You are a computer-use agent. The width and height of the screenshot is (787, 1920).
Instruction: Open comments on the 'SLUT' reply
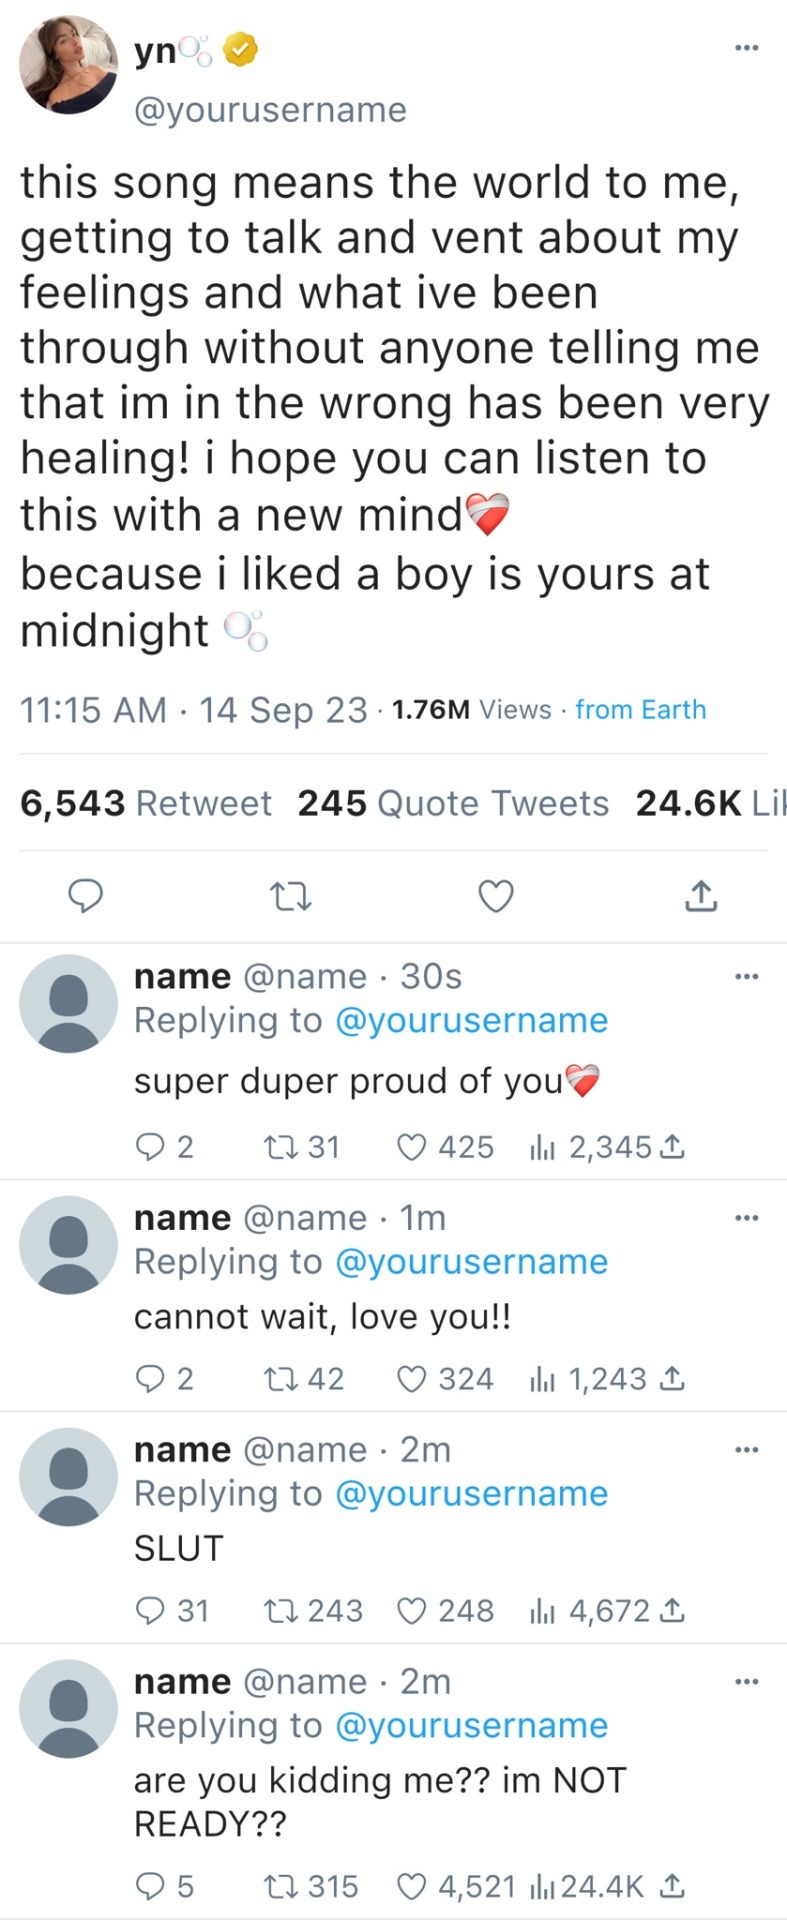(151, 1611)
